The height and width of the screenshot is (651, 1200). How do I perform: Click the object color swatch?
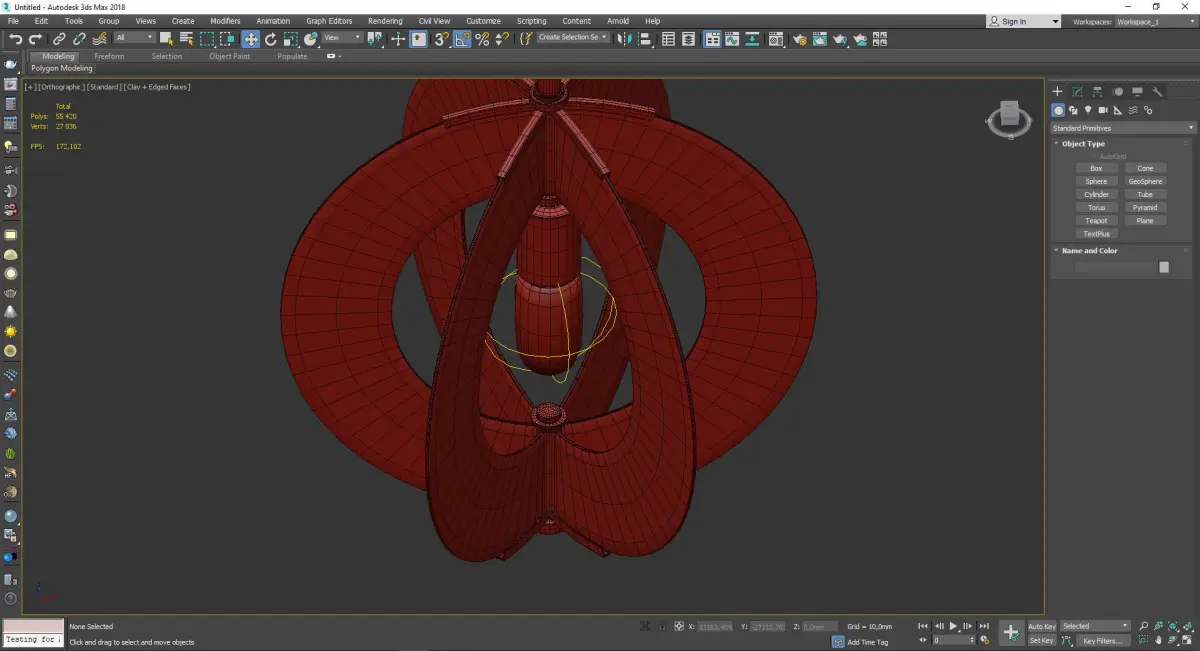tap(1163, 267)
